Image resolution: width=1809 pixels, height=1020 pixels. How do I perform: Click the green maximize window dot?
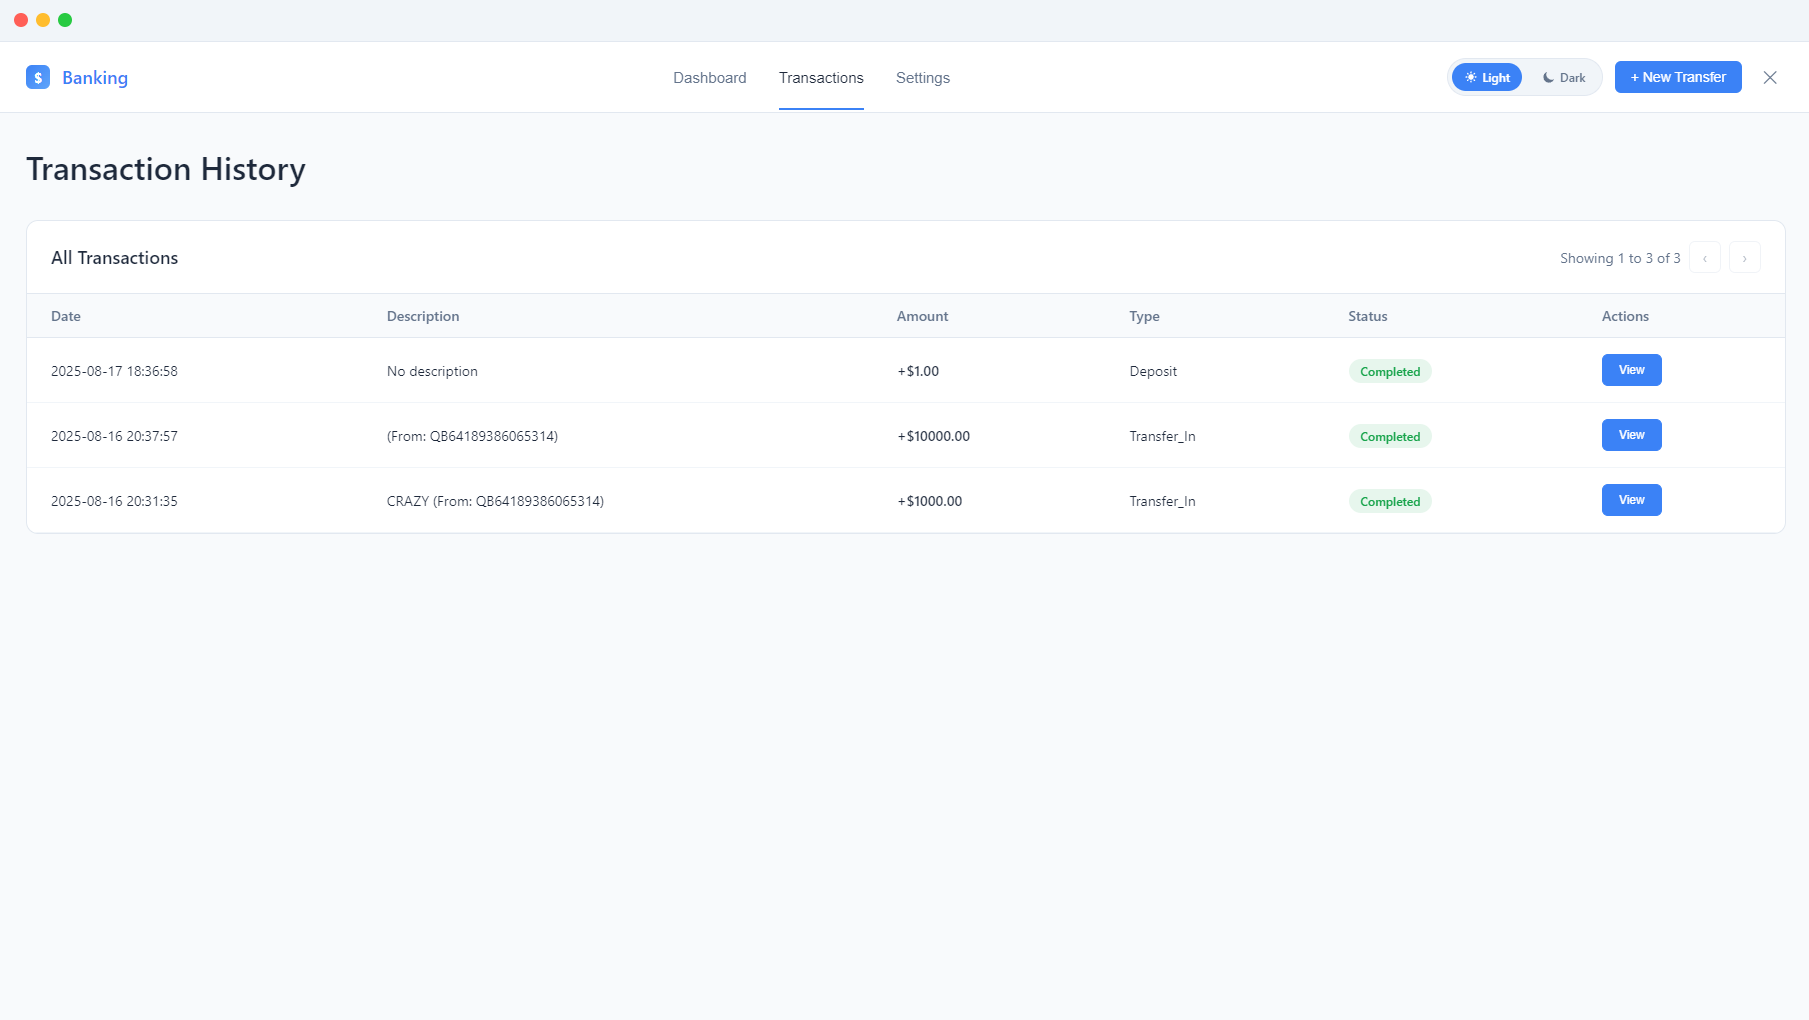coord(65,20)
